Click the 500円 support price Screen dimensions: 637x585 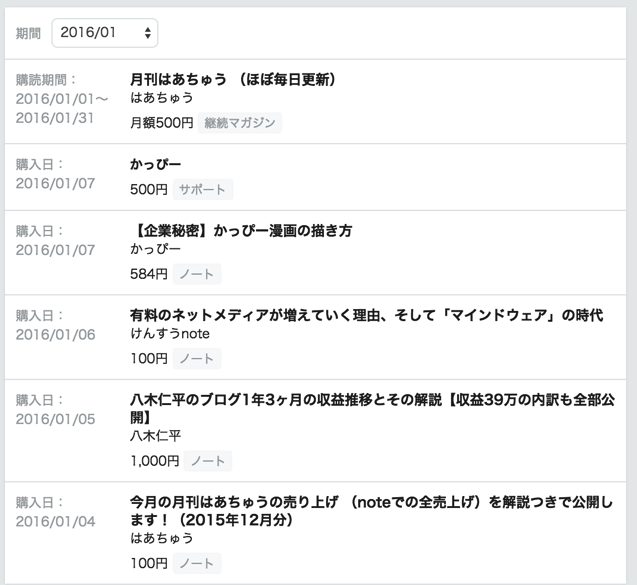(x=149, y=189)
